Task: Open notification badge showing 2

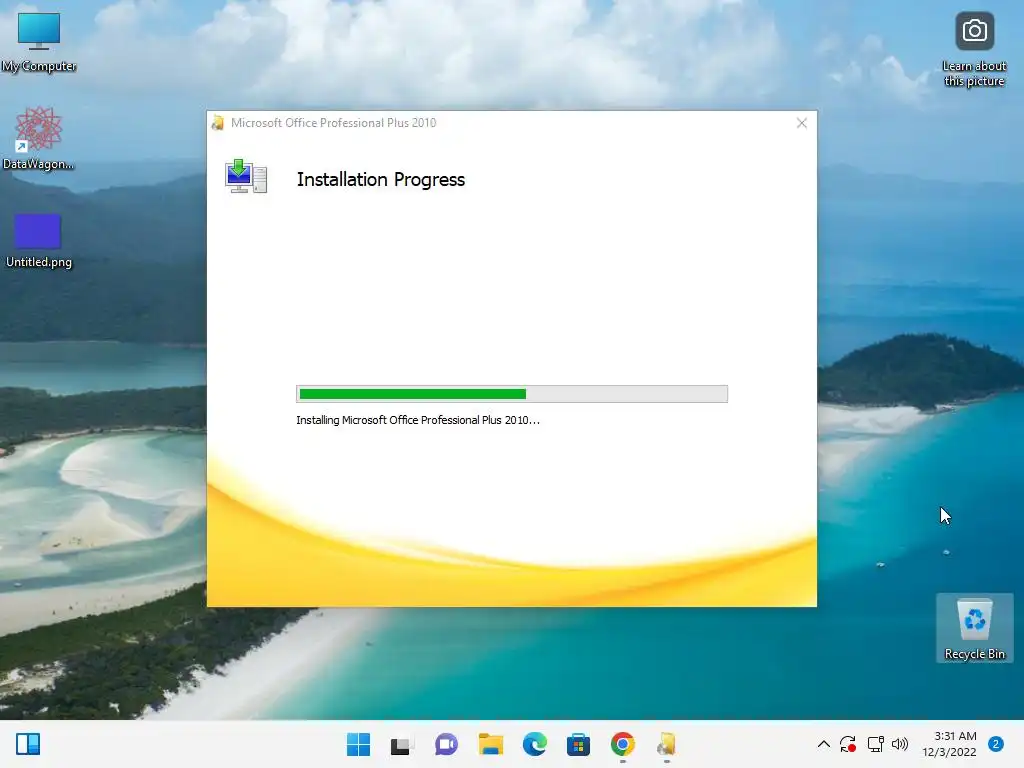Action: (x=996, y=744)
